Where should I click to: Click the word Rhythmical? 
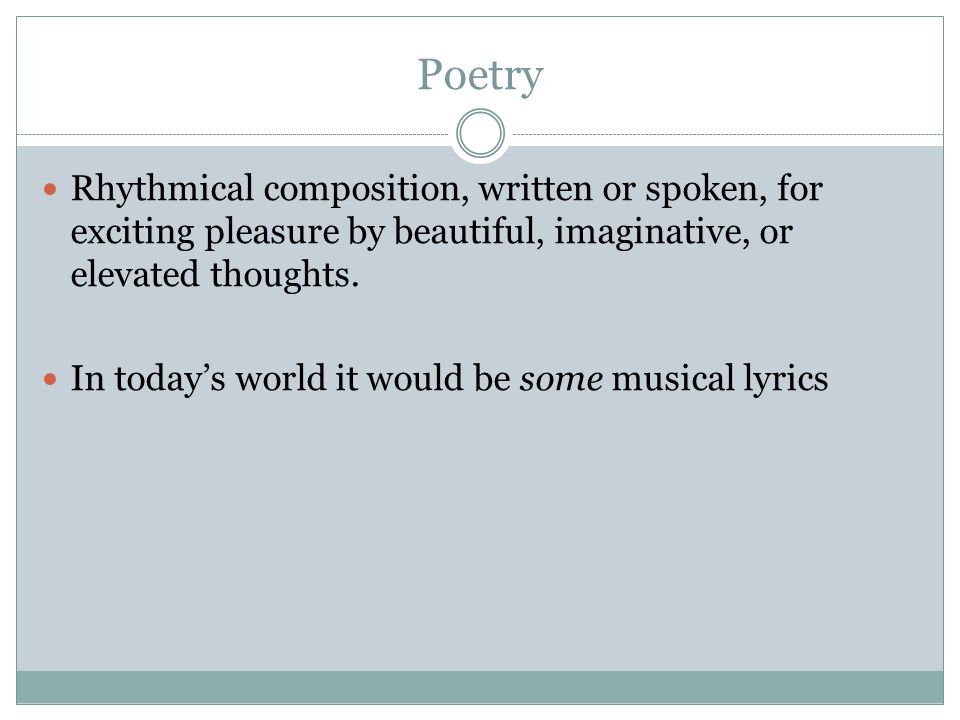(x=162, y=190)
